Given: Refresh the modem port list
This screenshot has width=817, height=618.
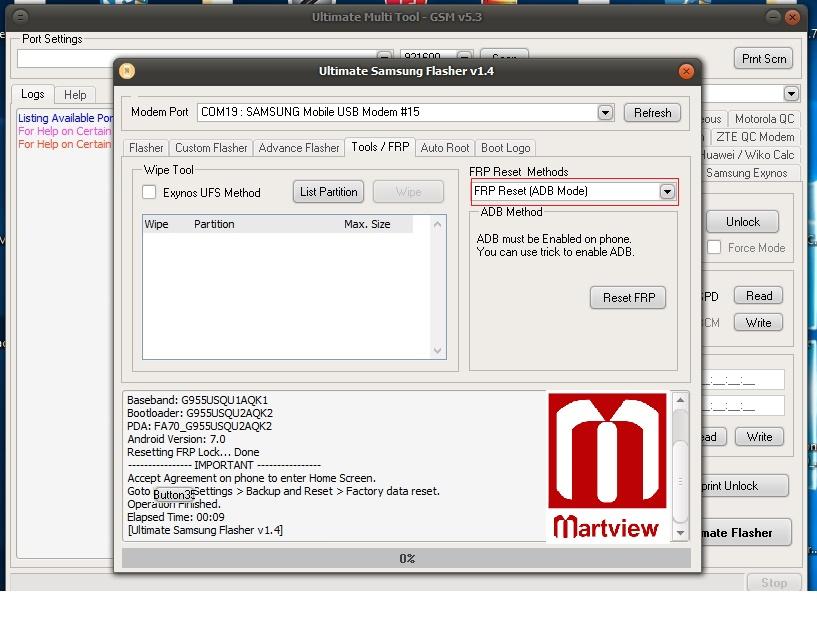Looking at the screenshot, I should (x=652, y=113).
